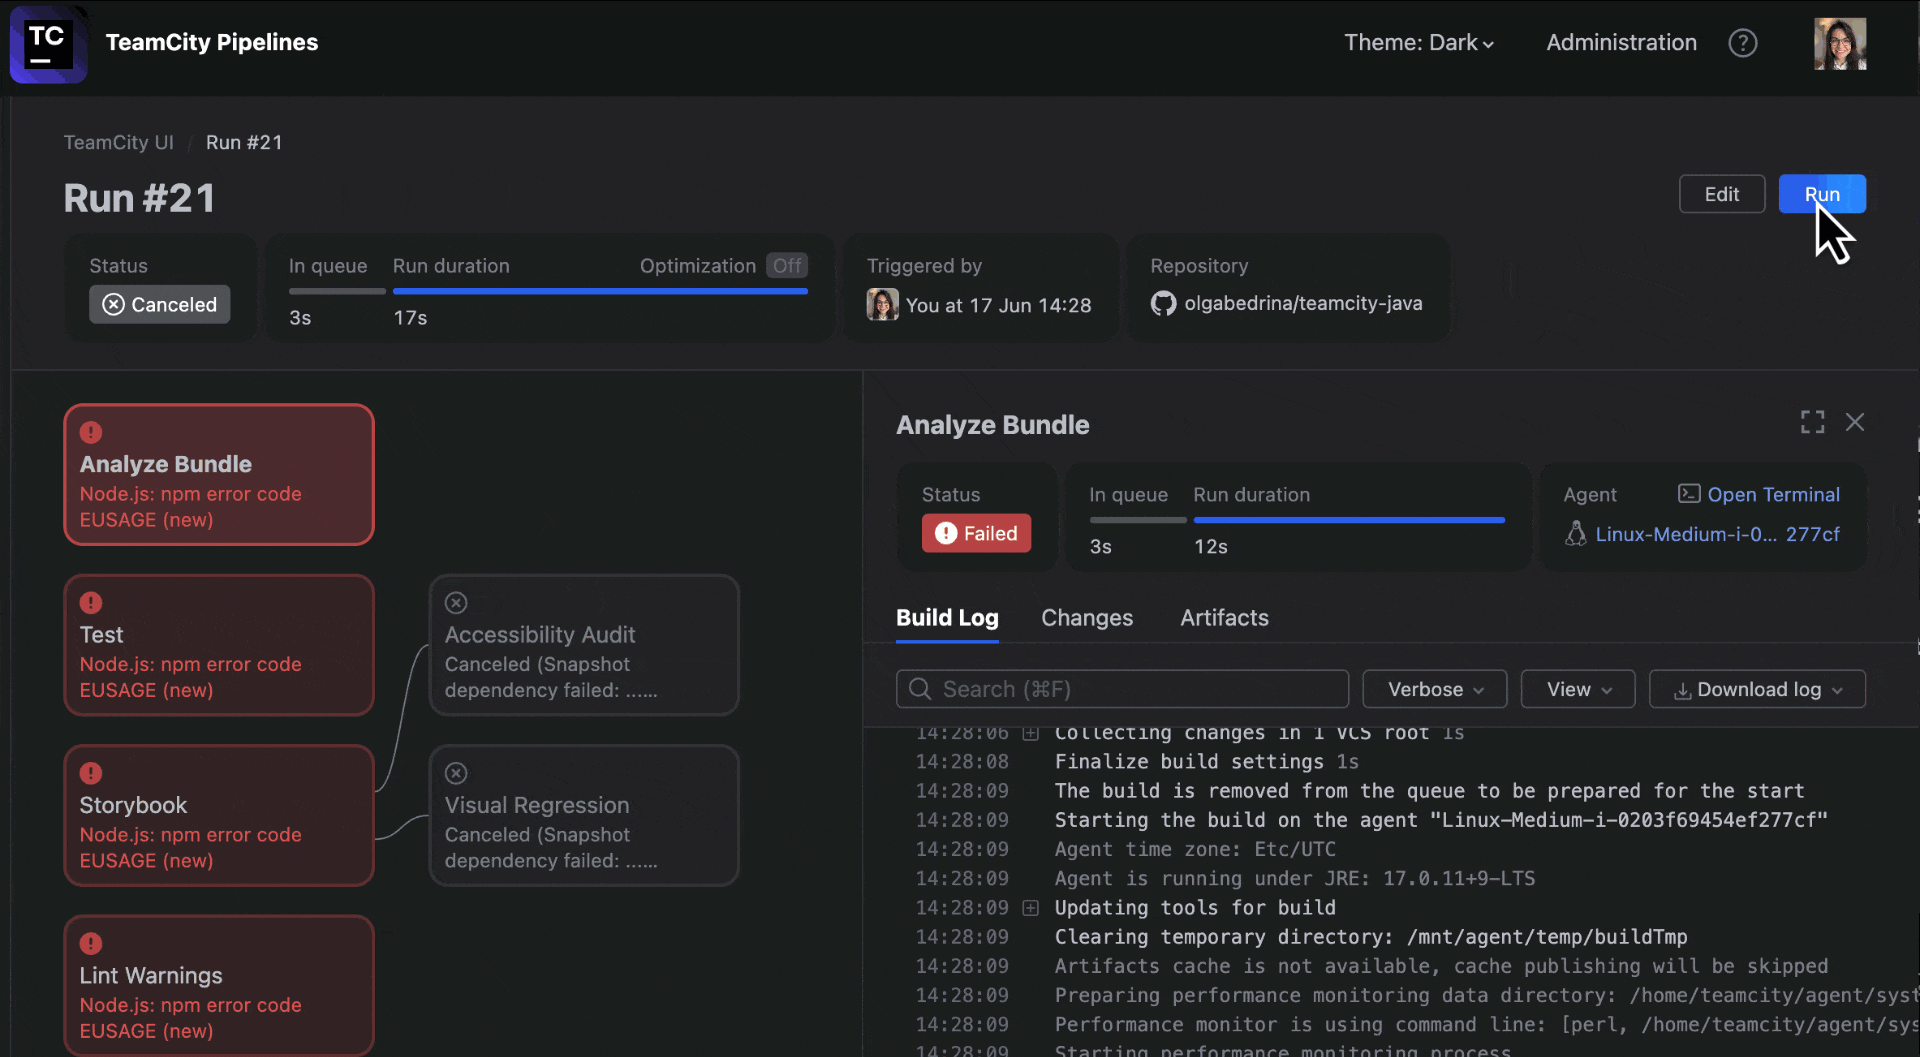Open the Administration menu
The width and height of the screenshot is (1920, 1057).
coord(1621,42)
